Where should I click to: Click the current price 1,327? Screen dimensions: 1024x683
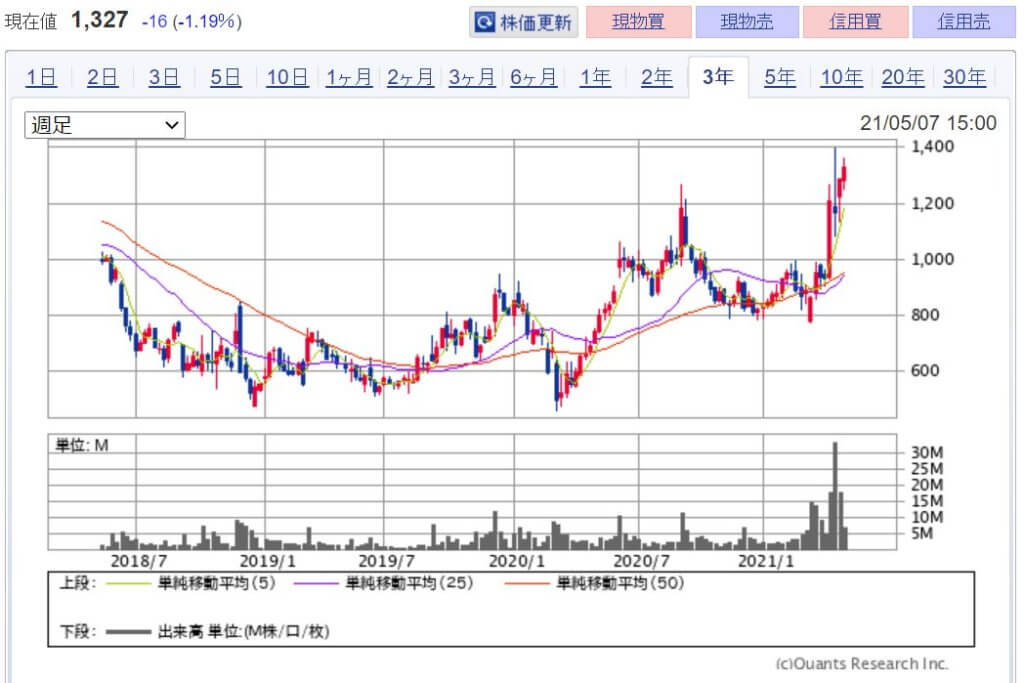coord(99,20)
